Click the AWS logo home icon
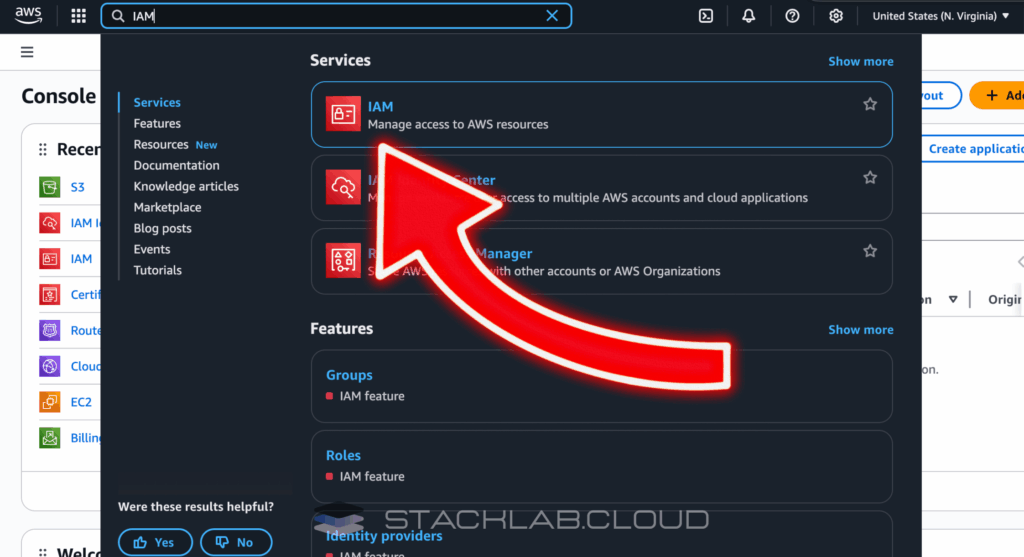The height and width of the screenshot is (557, 1024). [x=28, y=15]
